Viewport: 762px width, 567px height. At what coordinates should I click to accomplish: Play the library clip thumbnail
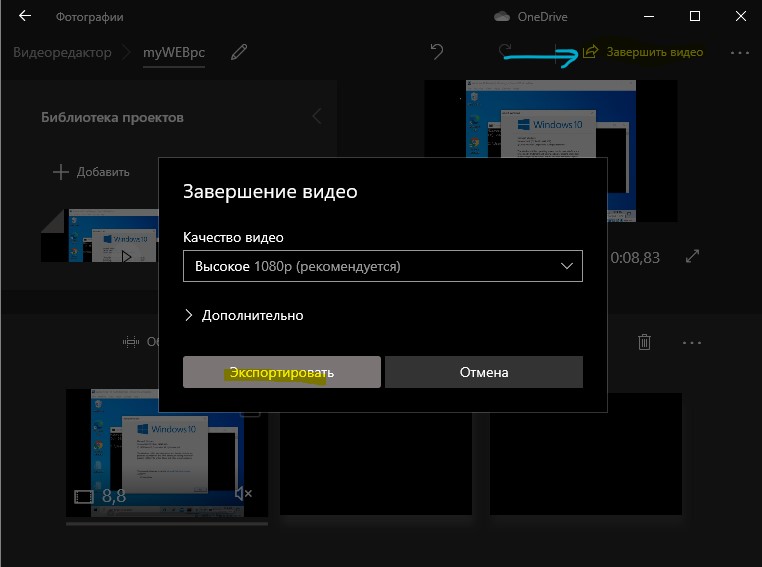click(126, 256)
